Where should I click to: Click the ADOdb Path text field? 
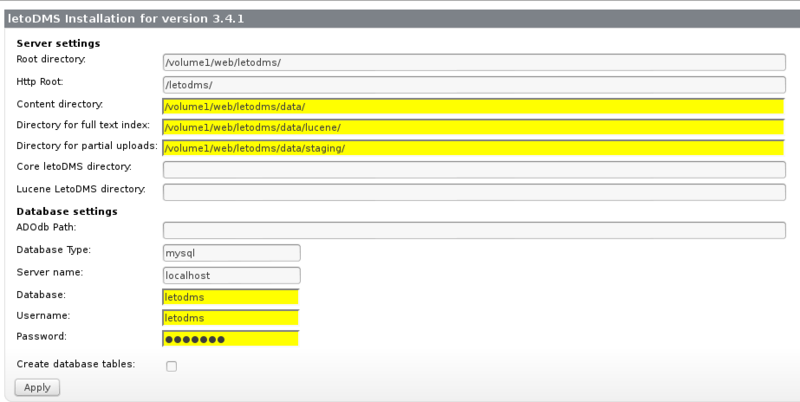pos(474,231)
